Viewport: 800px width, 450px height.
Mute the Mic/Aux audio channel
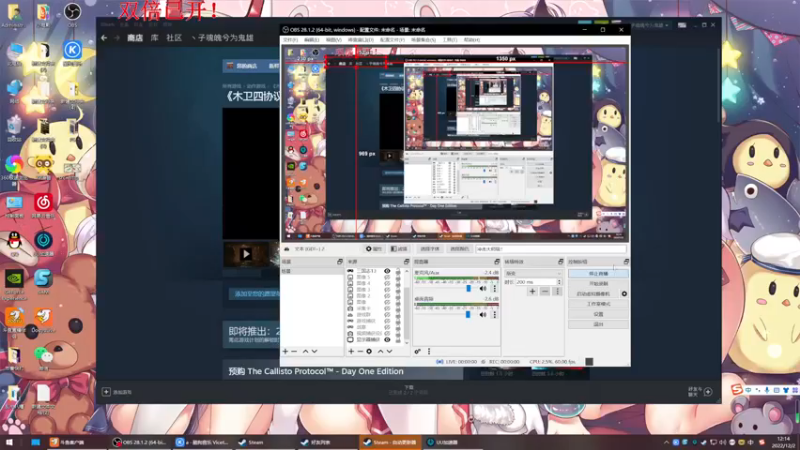click(483, 289)
